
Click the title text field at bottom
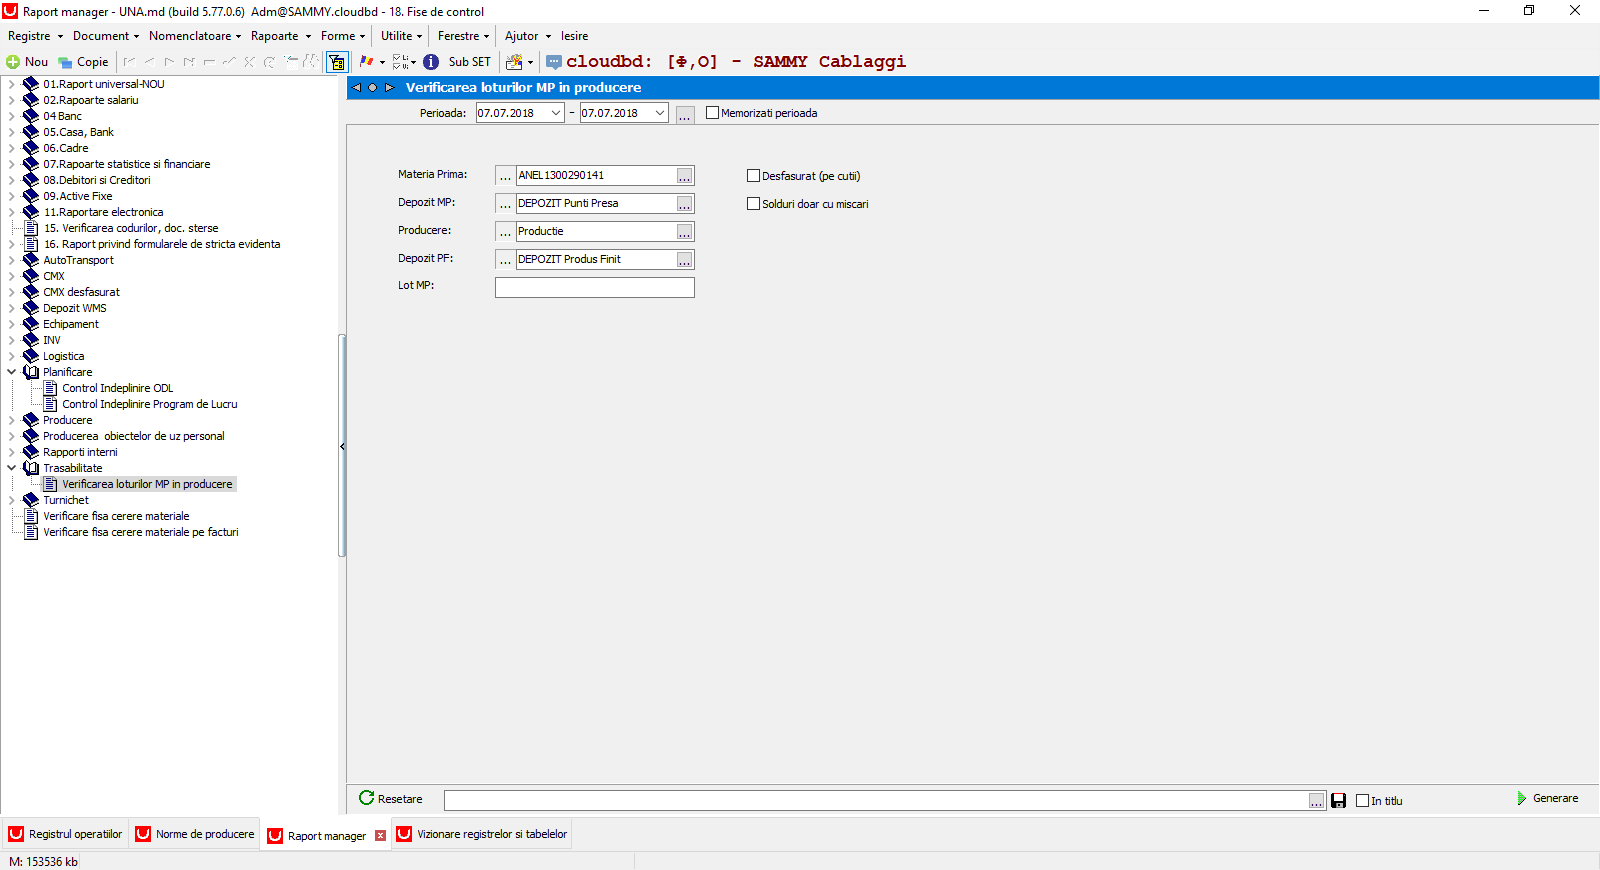point(876,801)
